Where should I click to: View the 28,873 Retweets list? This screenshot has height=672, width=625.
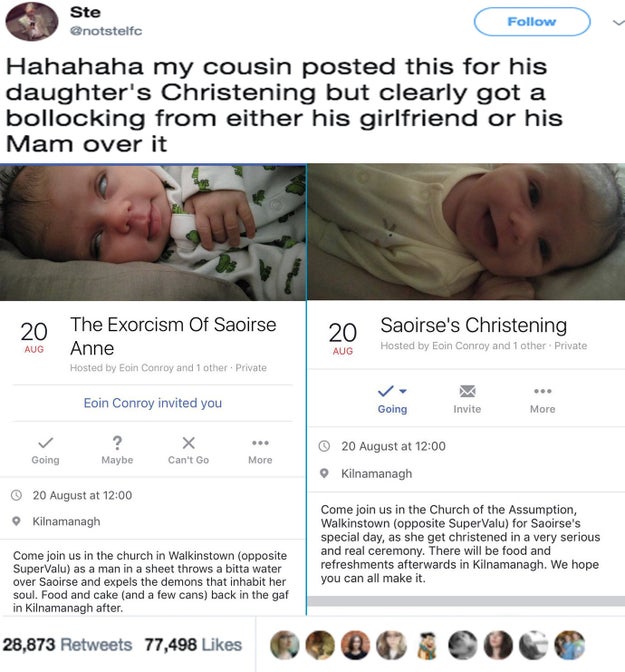[x=66, y=644]
